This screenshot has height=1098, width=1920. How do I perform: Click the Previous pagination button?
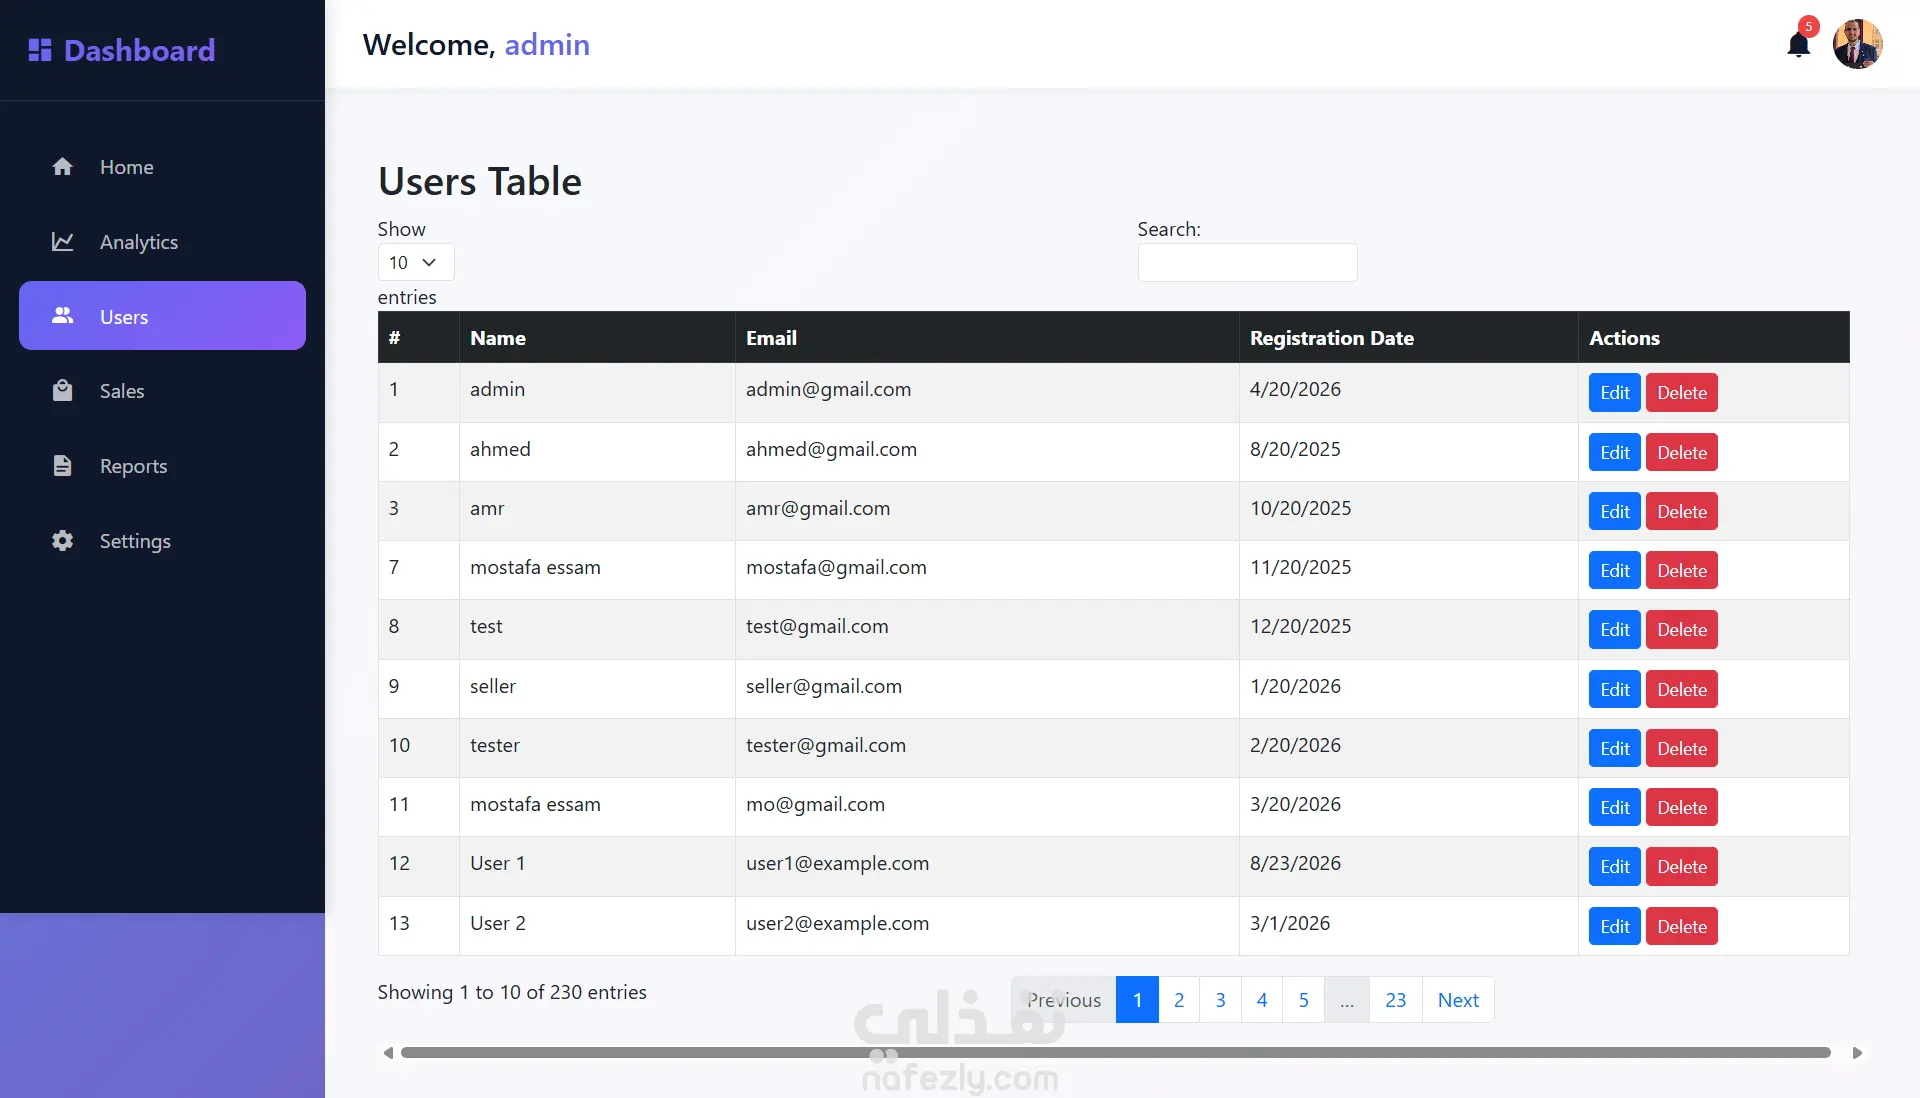coord(1064,1000)
